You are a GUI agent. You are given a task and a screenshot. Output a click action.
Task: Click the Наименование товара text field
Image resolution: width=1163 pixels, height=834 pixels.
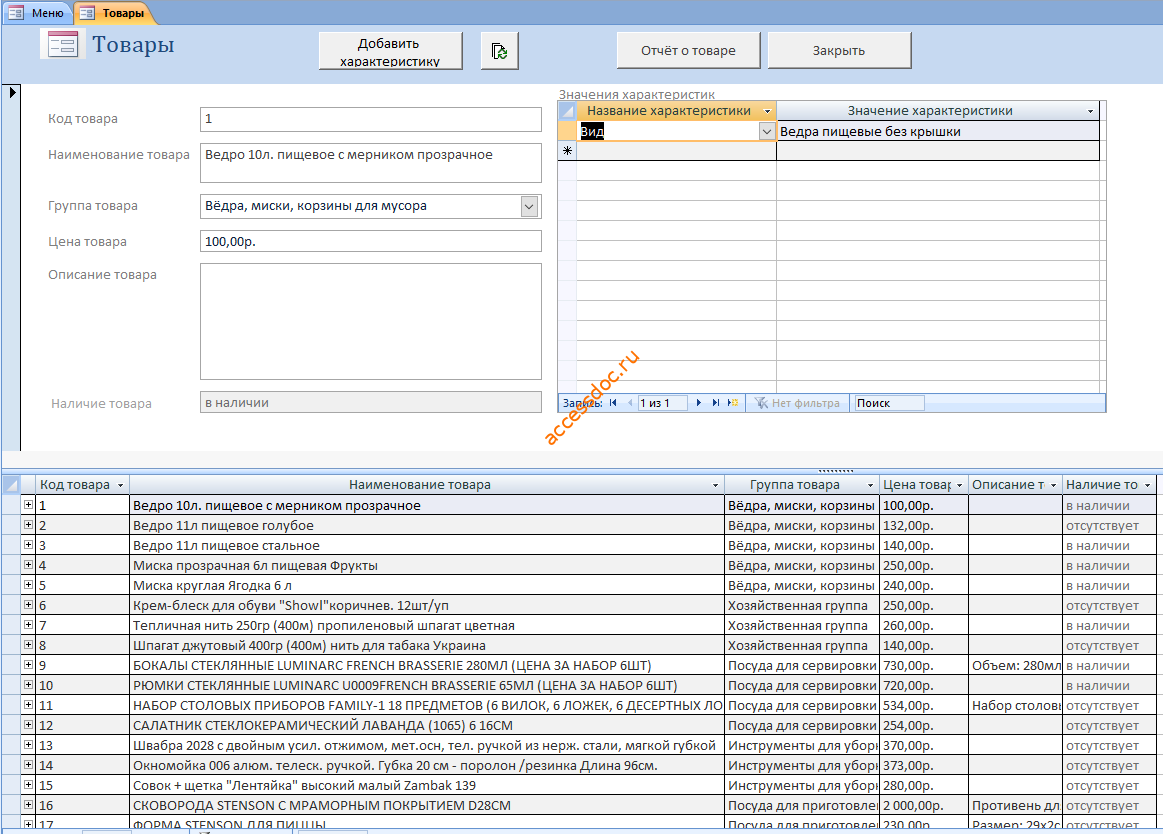tap(371, 162)
